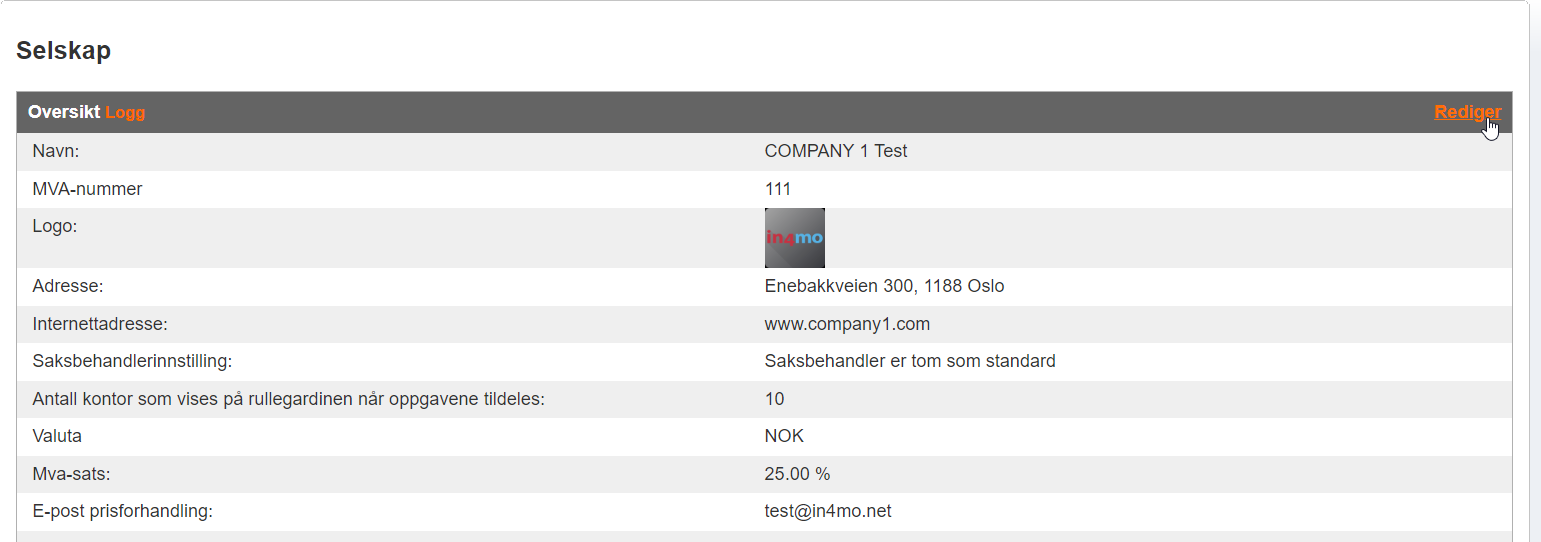Viewport: 1541px width, 542px height.
Task: Click the www.company1.com web address
Action: [x=847, y=324]
